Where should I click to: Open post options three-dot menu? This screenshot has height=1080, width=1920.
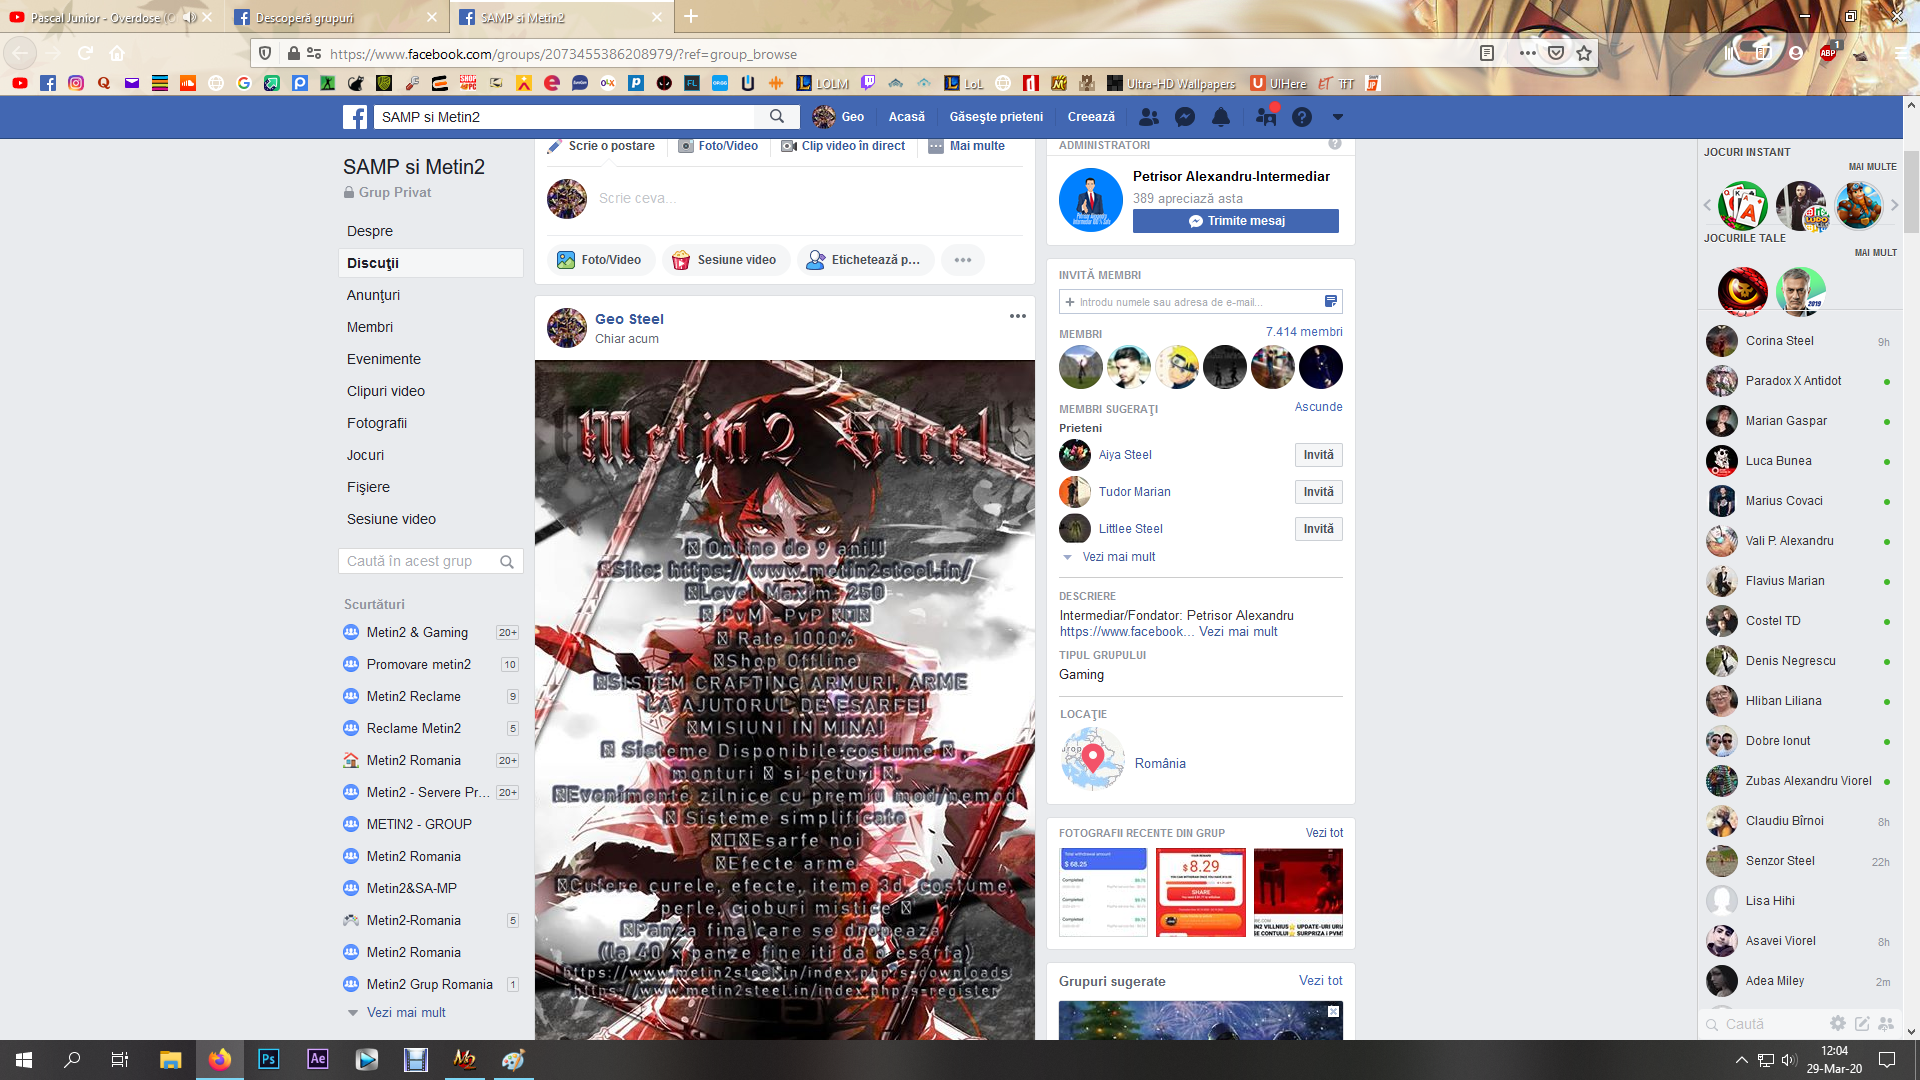(x=1017, y=316)
